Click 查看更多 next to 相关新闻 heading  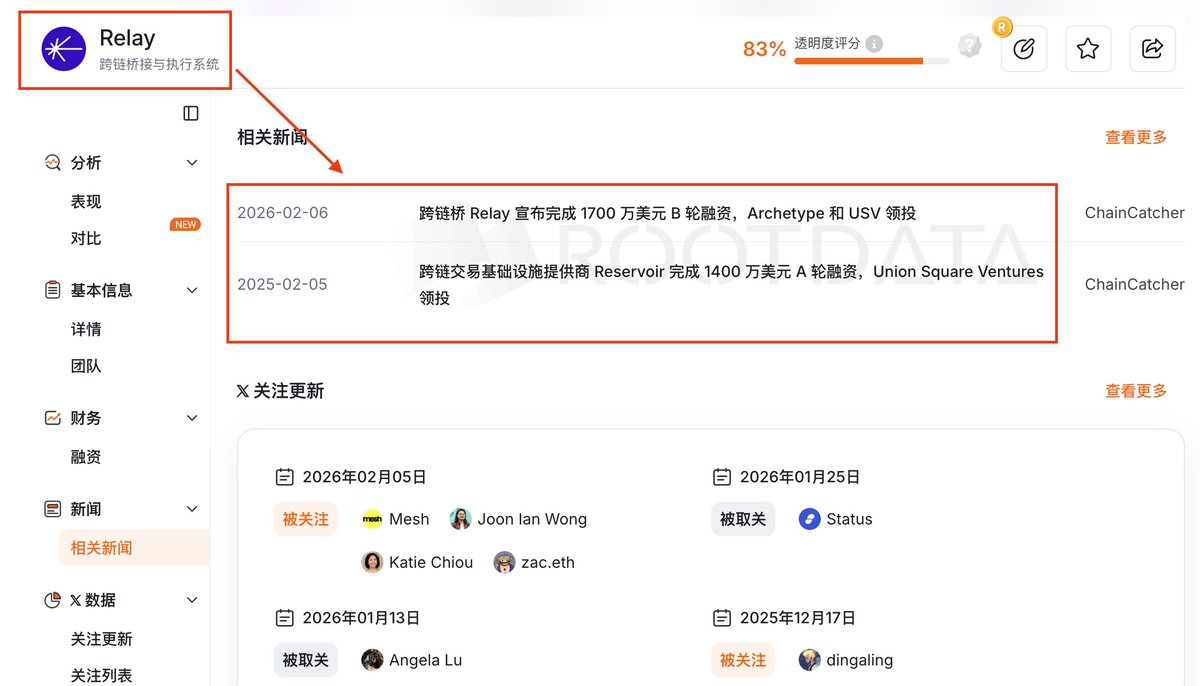click(x=1135, y=137)
